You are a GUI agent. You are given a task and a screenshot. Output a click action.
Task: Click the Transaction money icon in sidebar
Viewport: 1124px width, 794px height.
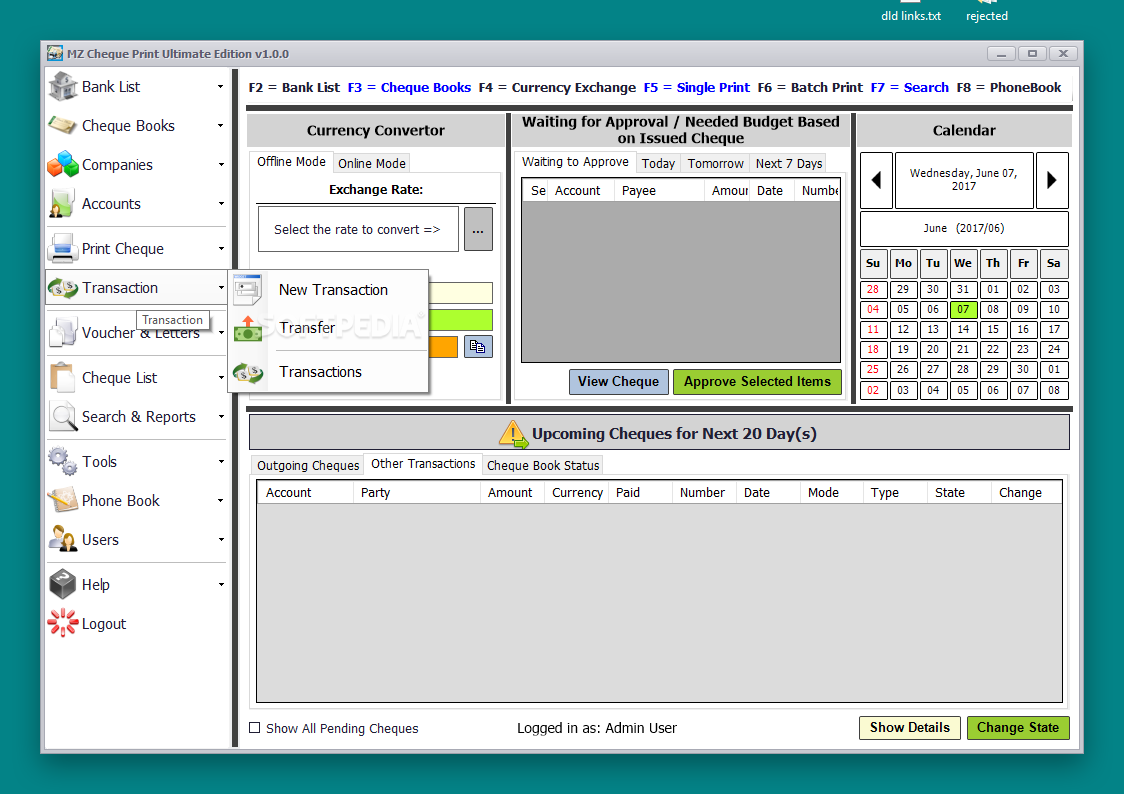[x=63, y=288]
